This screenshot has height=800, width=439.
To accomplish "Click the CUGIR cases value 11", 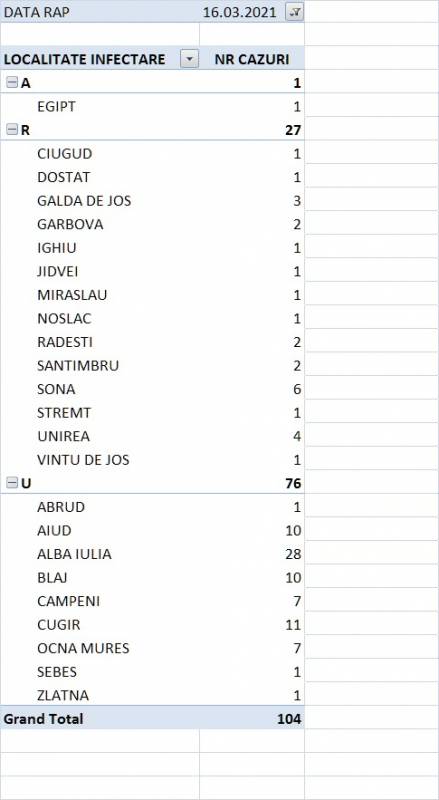I will (294, 625).
